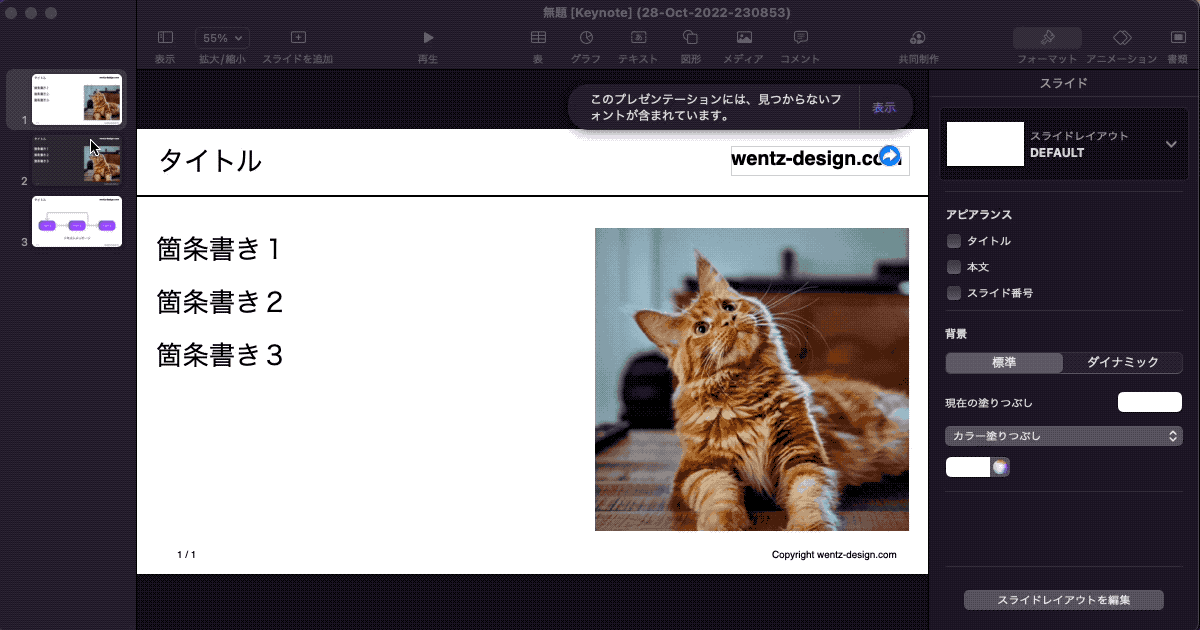This screenshot has height=630, width=1200.
Task: Enable the スライド番号 checkbox
Action: click(952, 292)
